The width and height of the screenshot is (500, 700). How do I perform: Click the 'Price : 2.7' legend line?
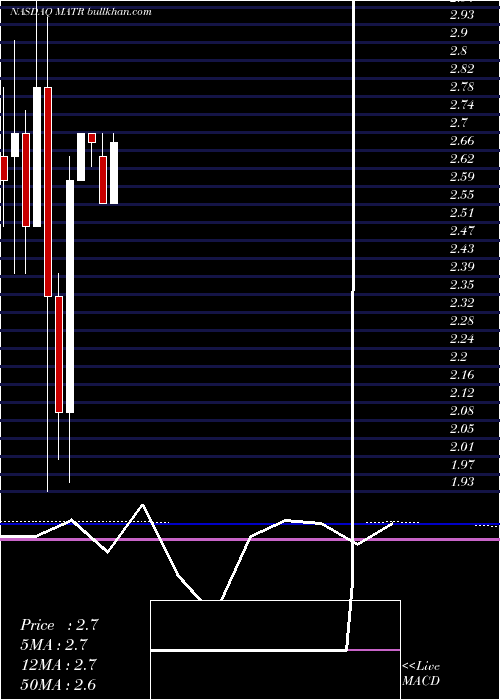point(59,625)
